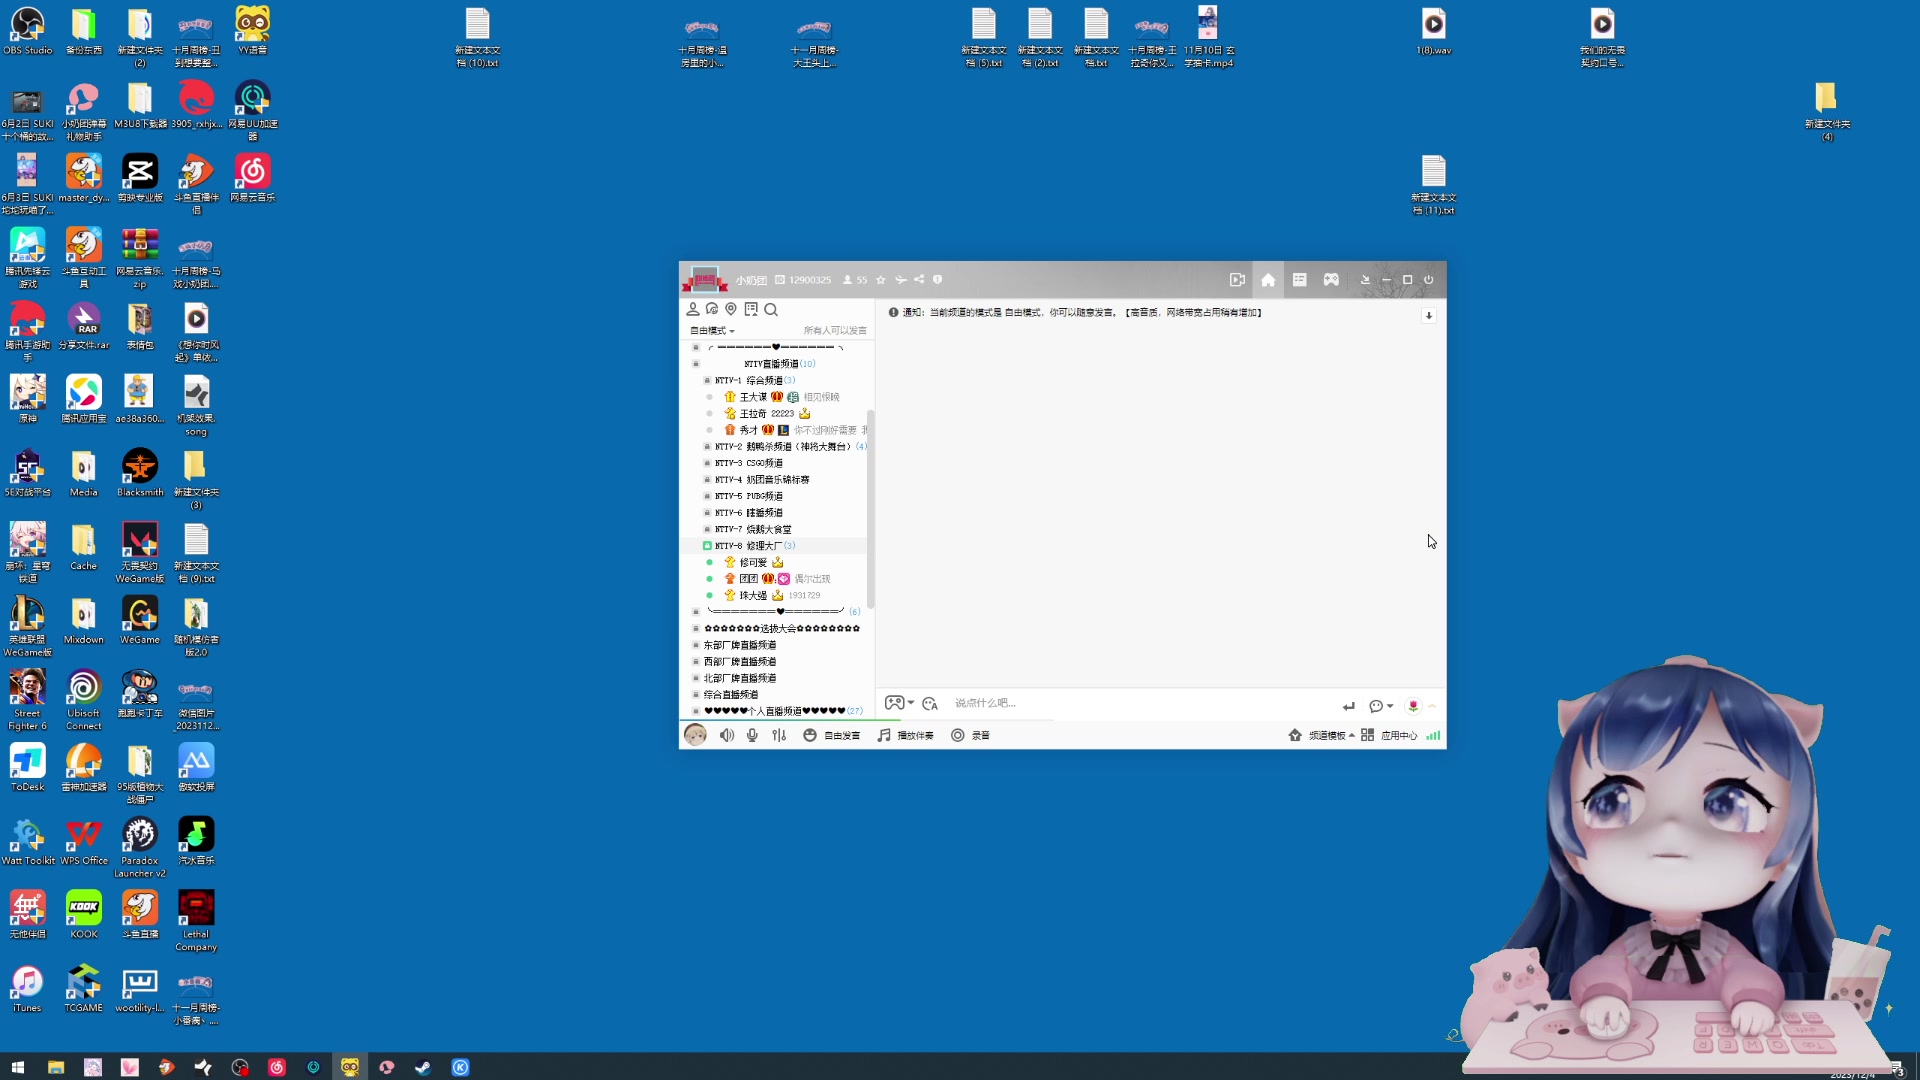Open the video live icon in title bar

[1237, 280]
